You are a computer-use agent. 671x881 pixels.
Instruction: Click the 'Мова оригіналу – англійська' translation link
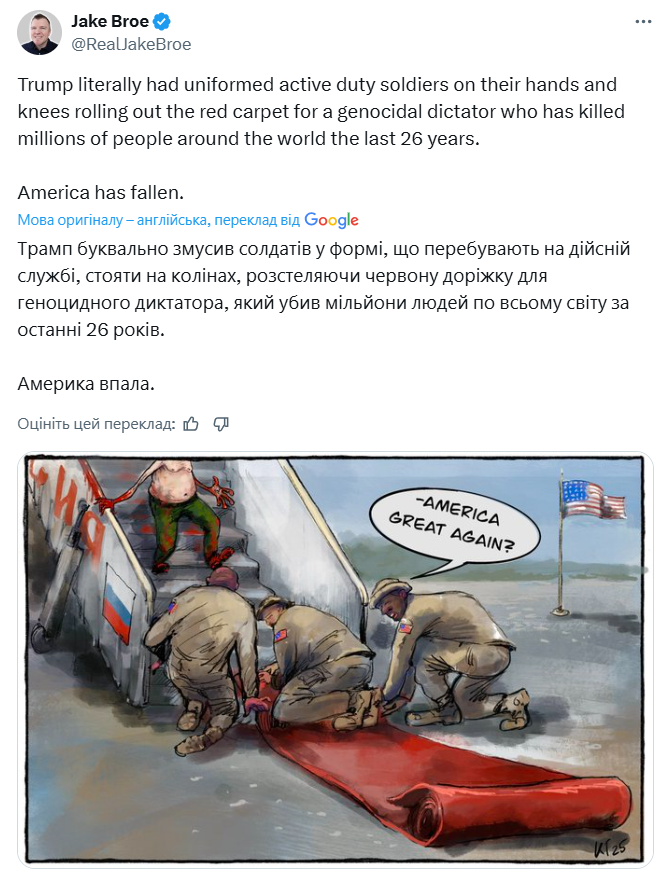point(113,220)
